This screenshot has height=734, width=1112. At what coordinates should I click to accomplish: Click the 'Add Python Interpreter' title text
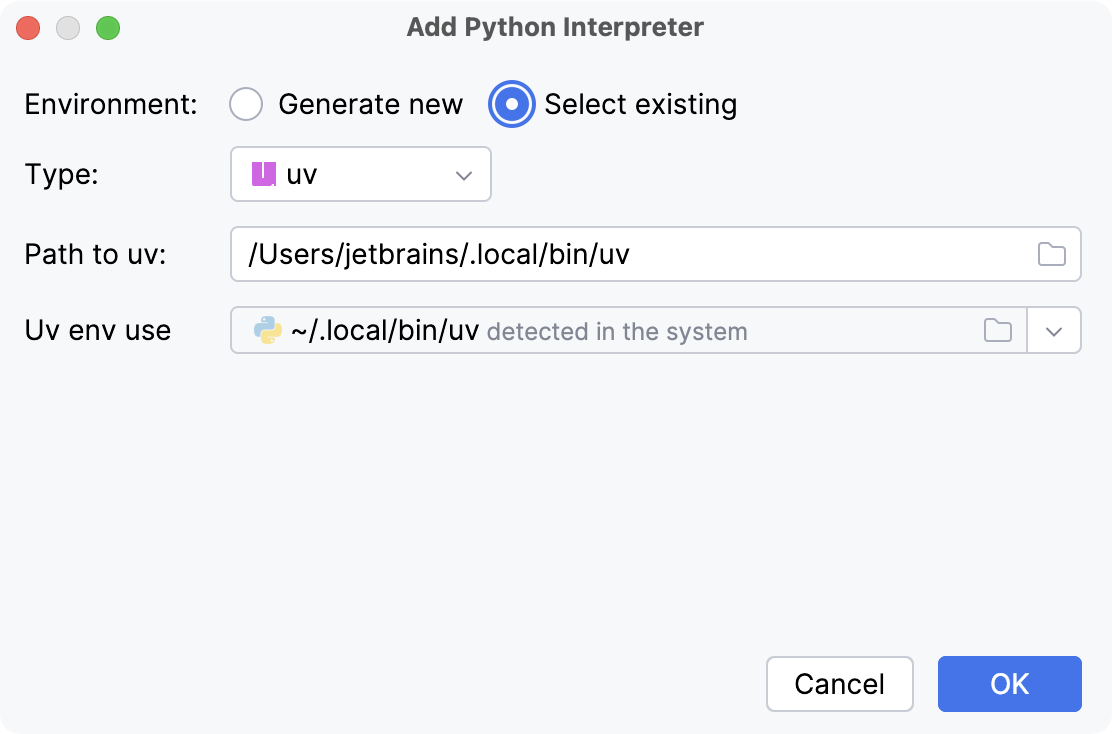pyautogui.click(x=556, y=27)
